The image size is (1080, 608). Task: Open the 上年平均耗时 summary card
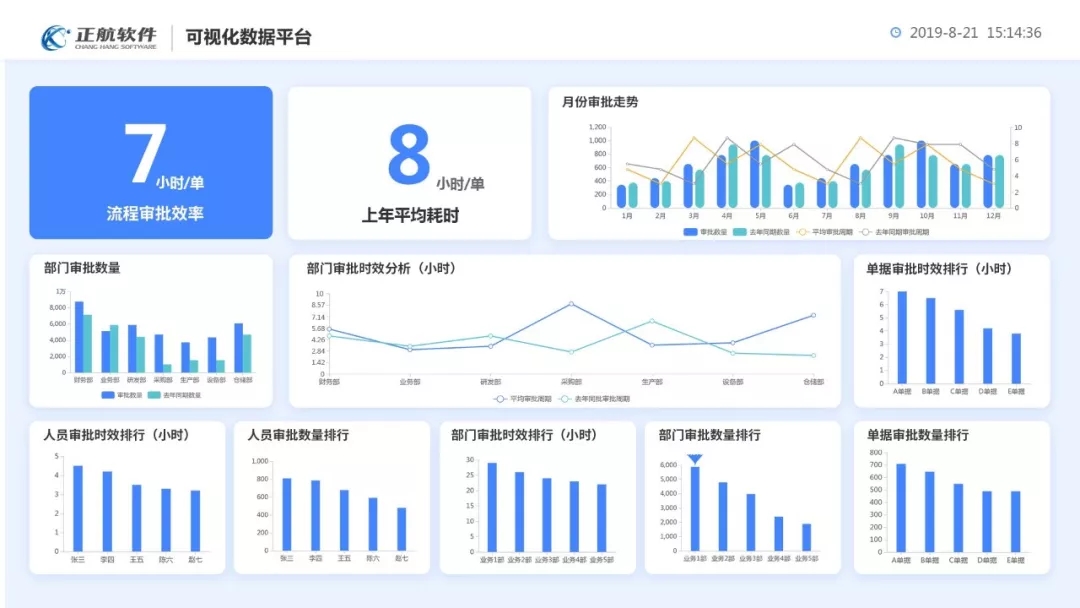(410, 163)
